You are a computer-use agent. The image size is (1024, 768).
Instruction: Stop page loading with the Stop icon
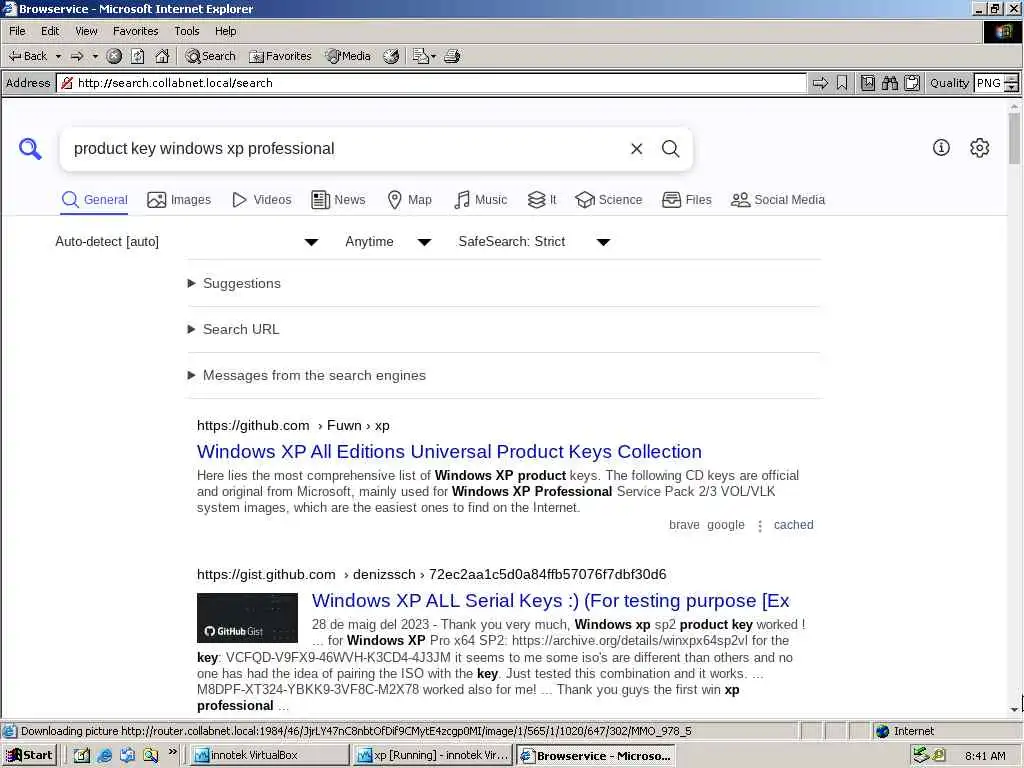point(114,56)
